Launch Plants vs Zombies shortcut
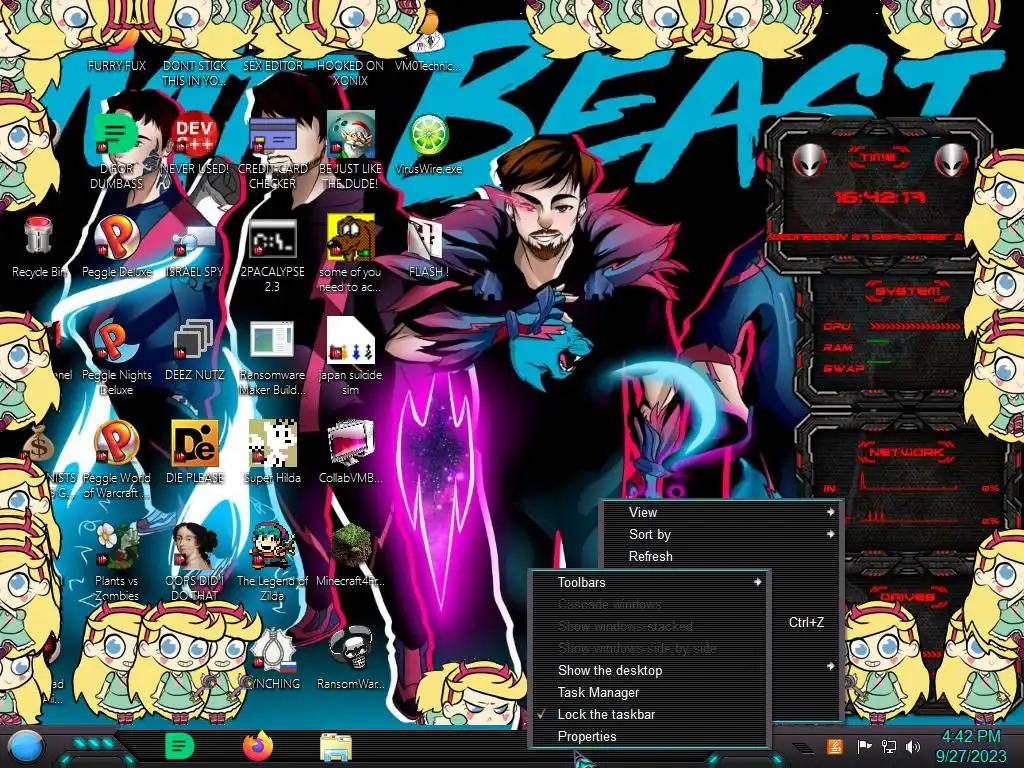The width and height of the screenshot is (1024, 768). [117, 562]
